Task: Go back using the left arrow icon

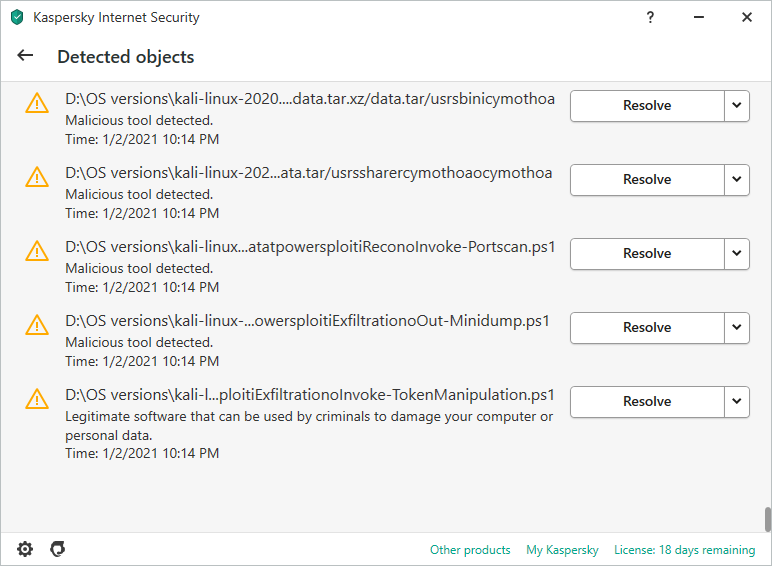Action: pyautogui.click(x=25, y=56)
